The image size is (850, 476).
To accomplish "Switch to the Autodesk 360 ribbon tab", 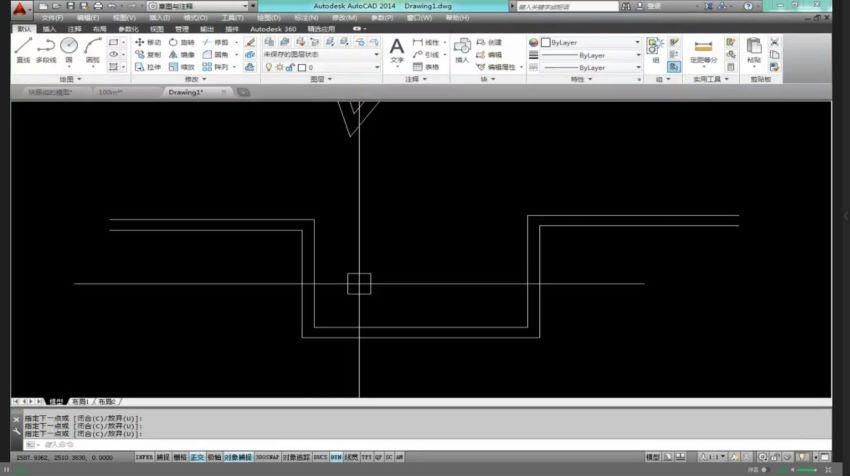I will tap(273, 29).
